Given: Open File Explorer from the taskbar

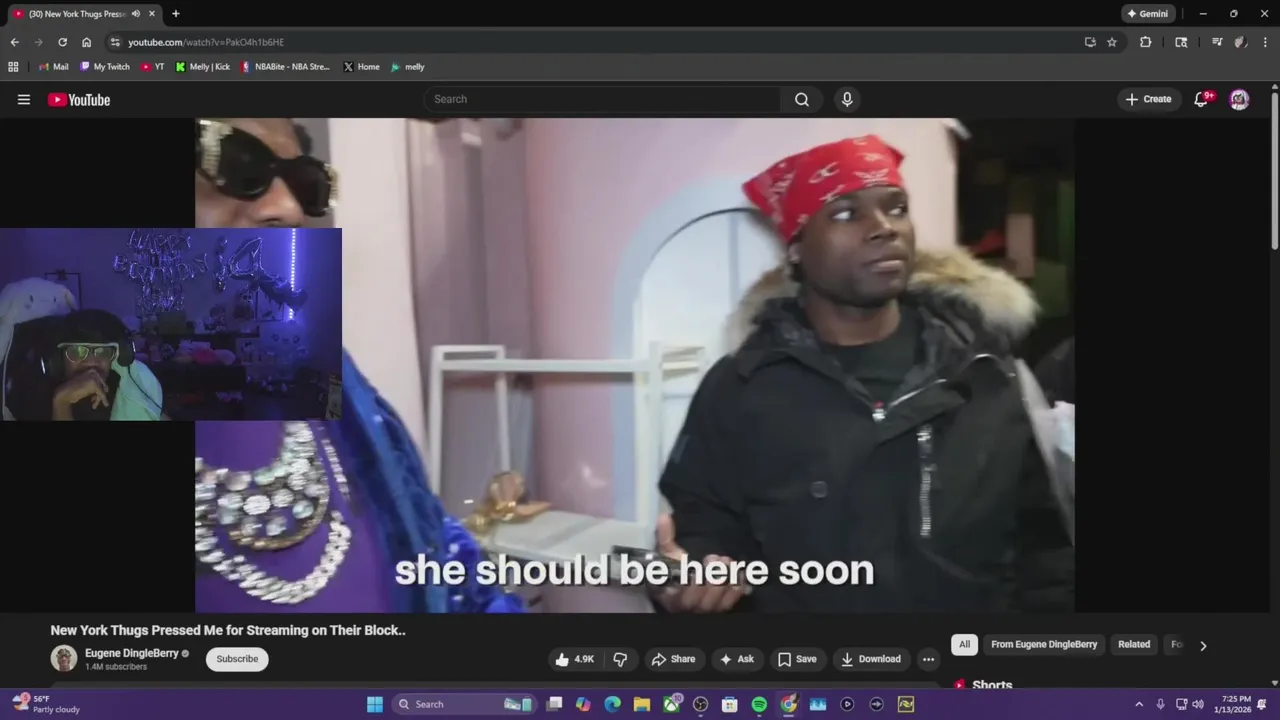Looking at the screenshot, I should [642, 704].
